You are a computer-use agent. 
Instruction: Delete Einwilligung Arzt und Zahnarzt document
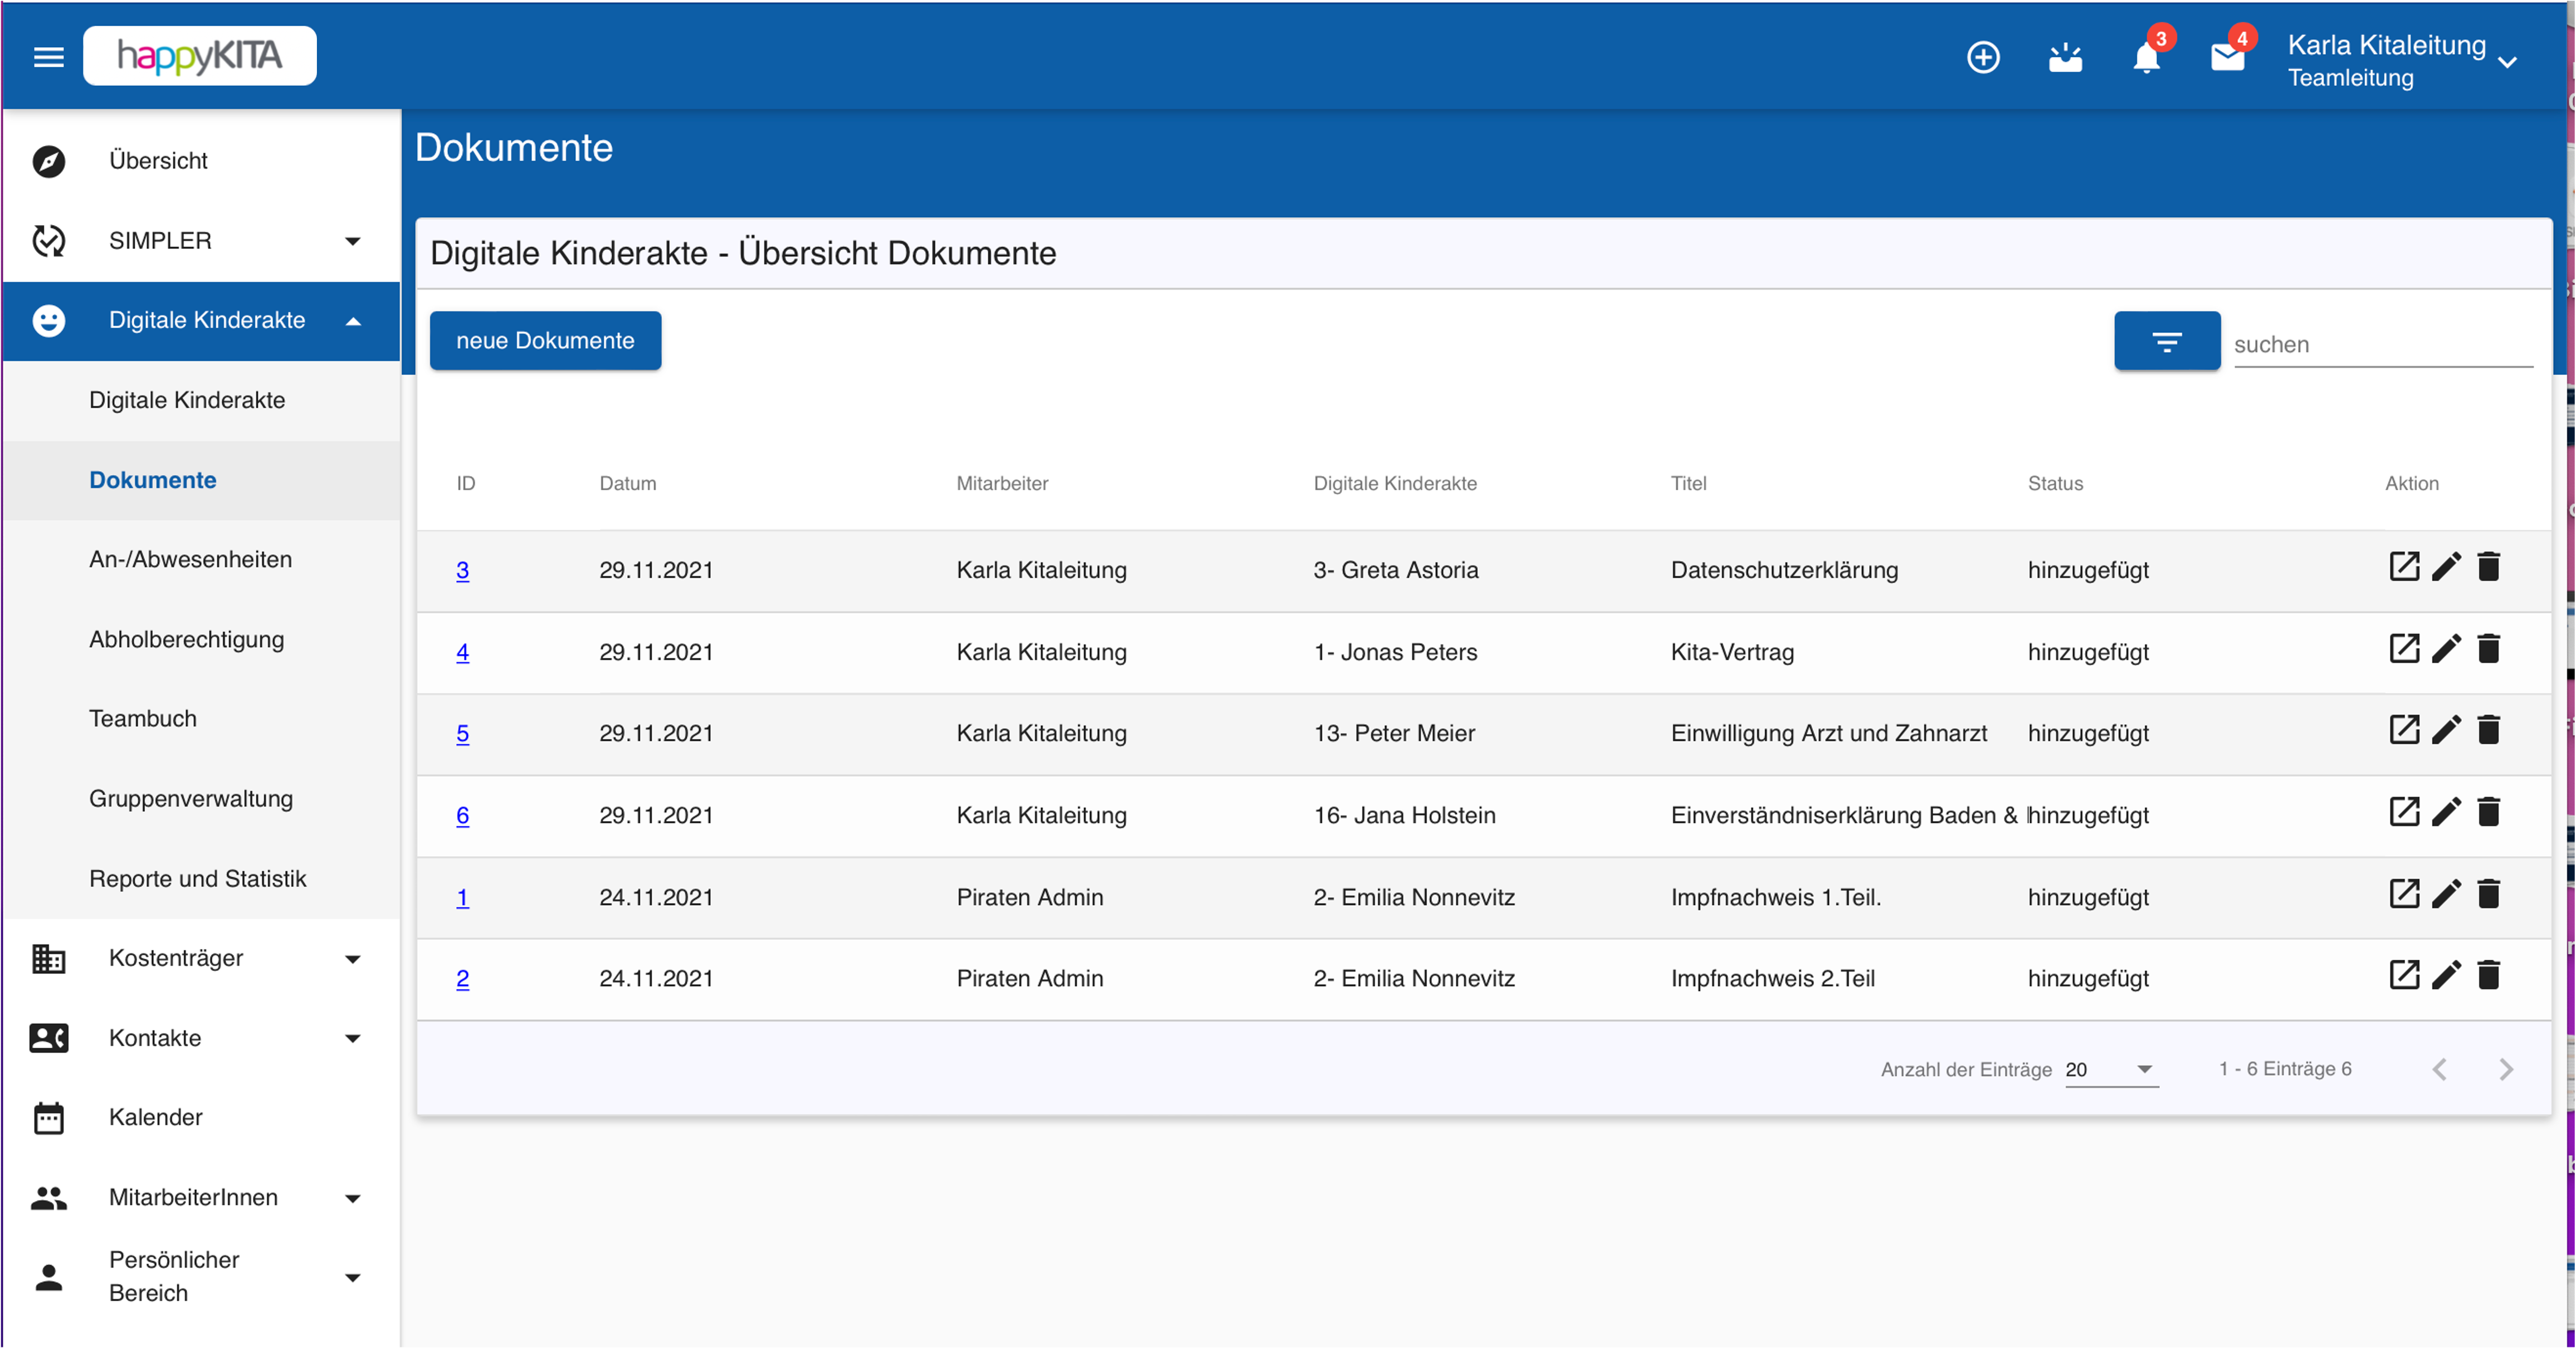click(x=2488, y=730)
